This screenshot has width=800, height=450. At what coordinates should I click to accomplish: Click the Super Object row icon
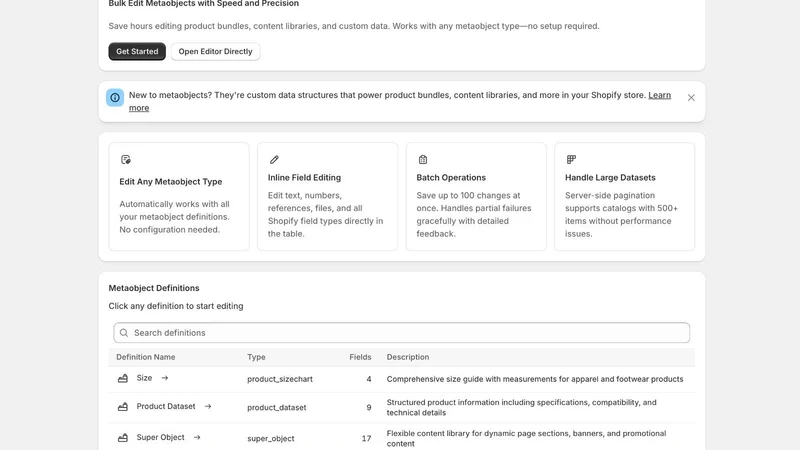coord(123,438)
